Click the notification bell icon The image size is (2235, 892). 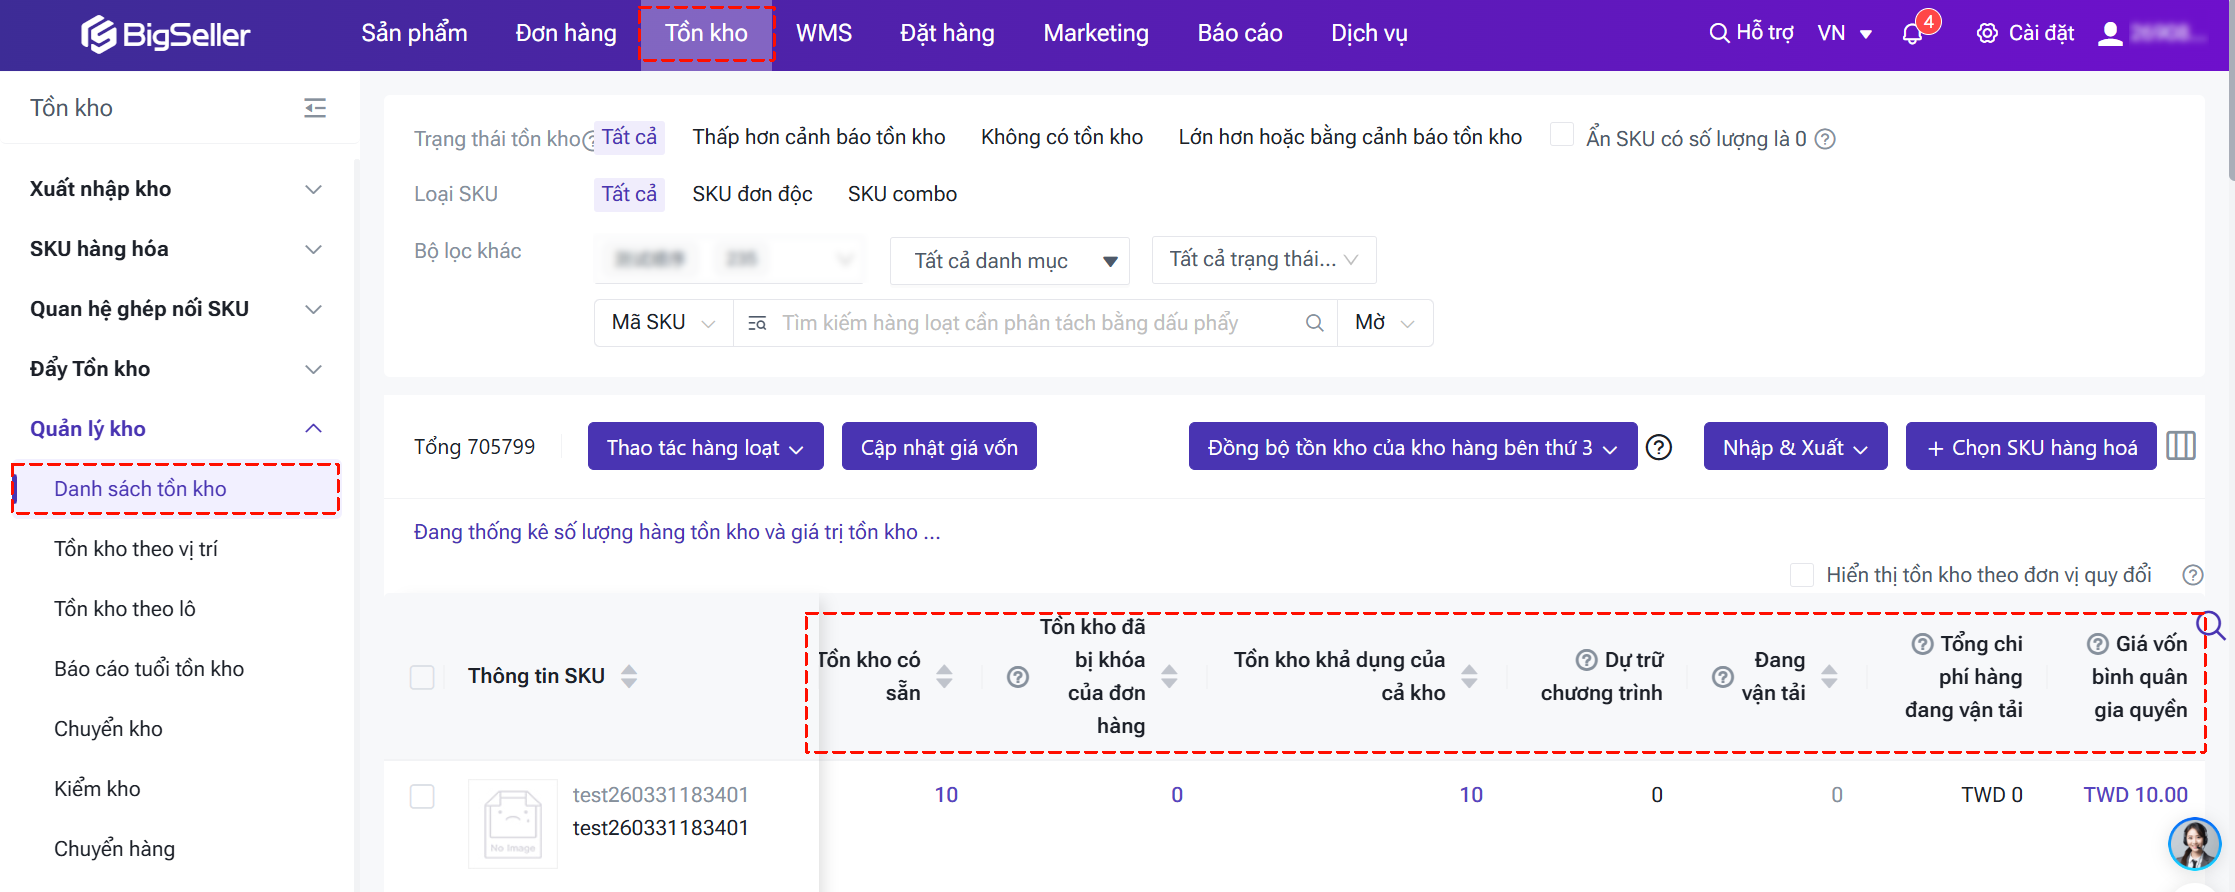click(1912, 34)
